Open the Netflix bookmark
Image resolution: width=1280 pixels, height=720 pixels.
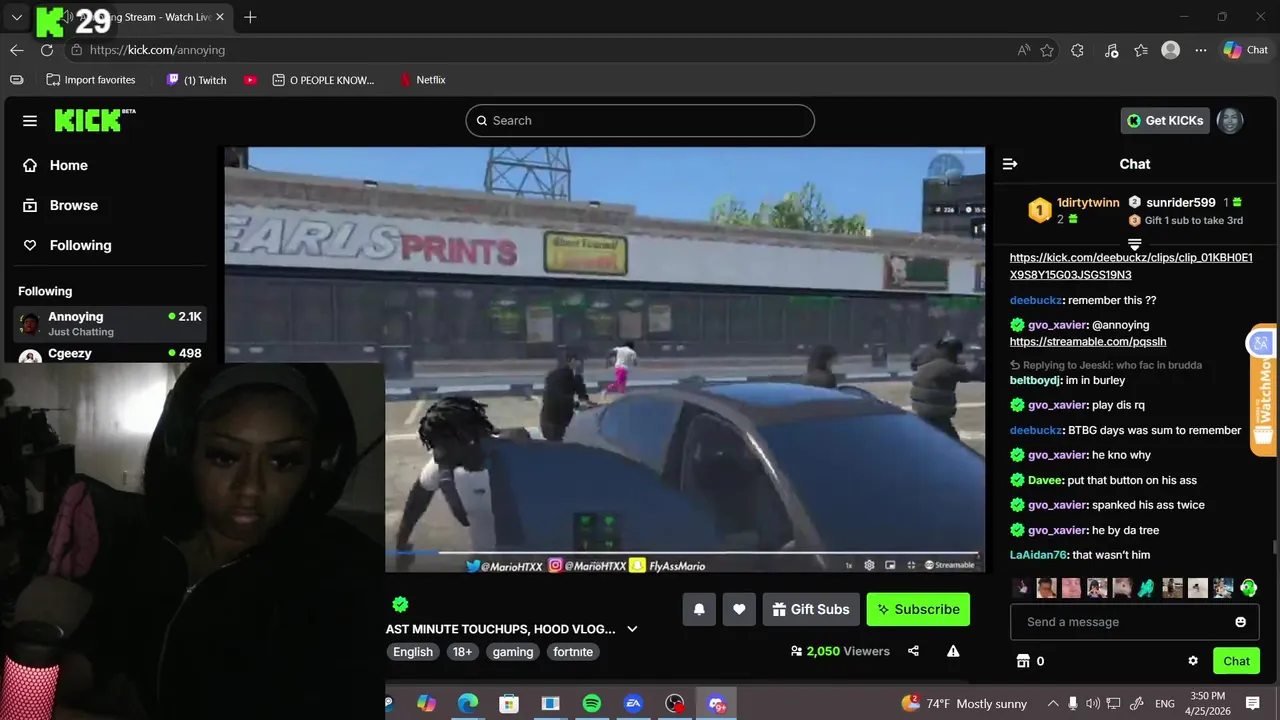pos(422,80)
